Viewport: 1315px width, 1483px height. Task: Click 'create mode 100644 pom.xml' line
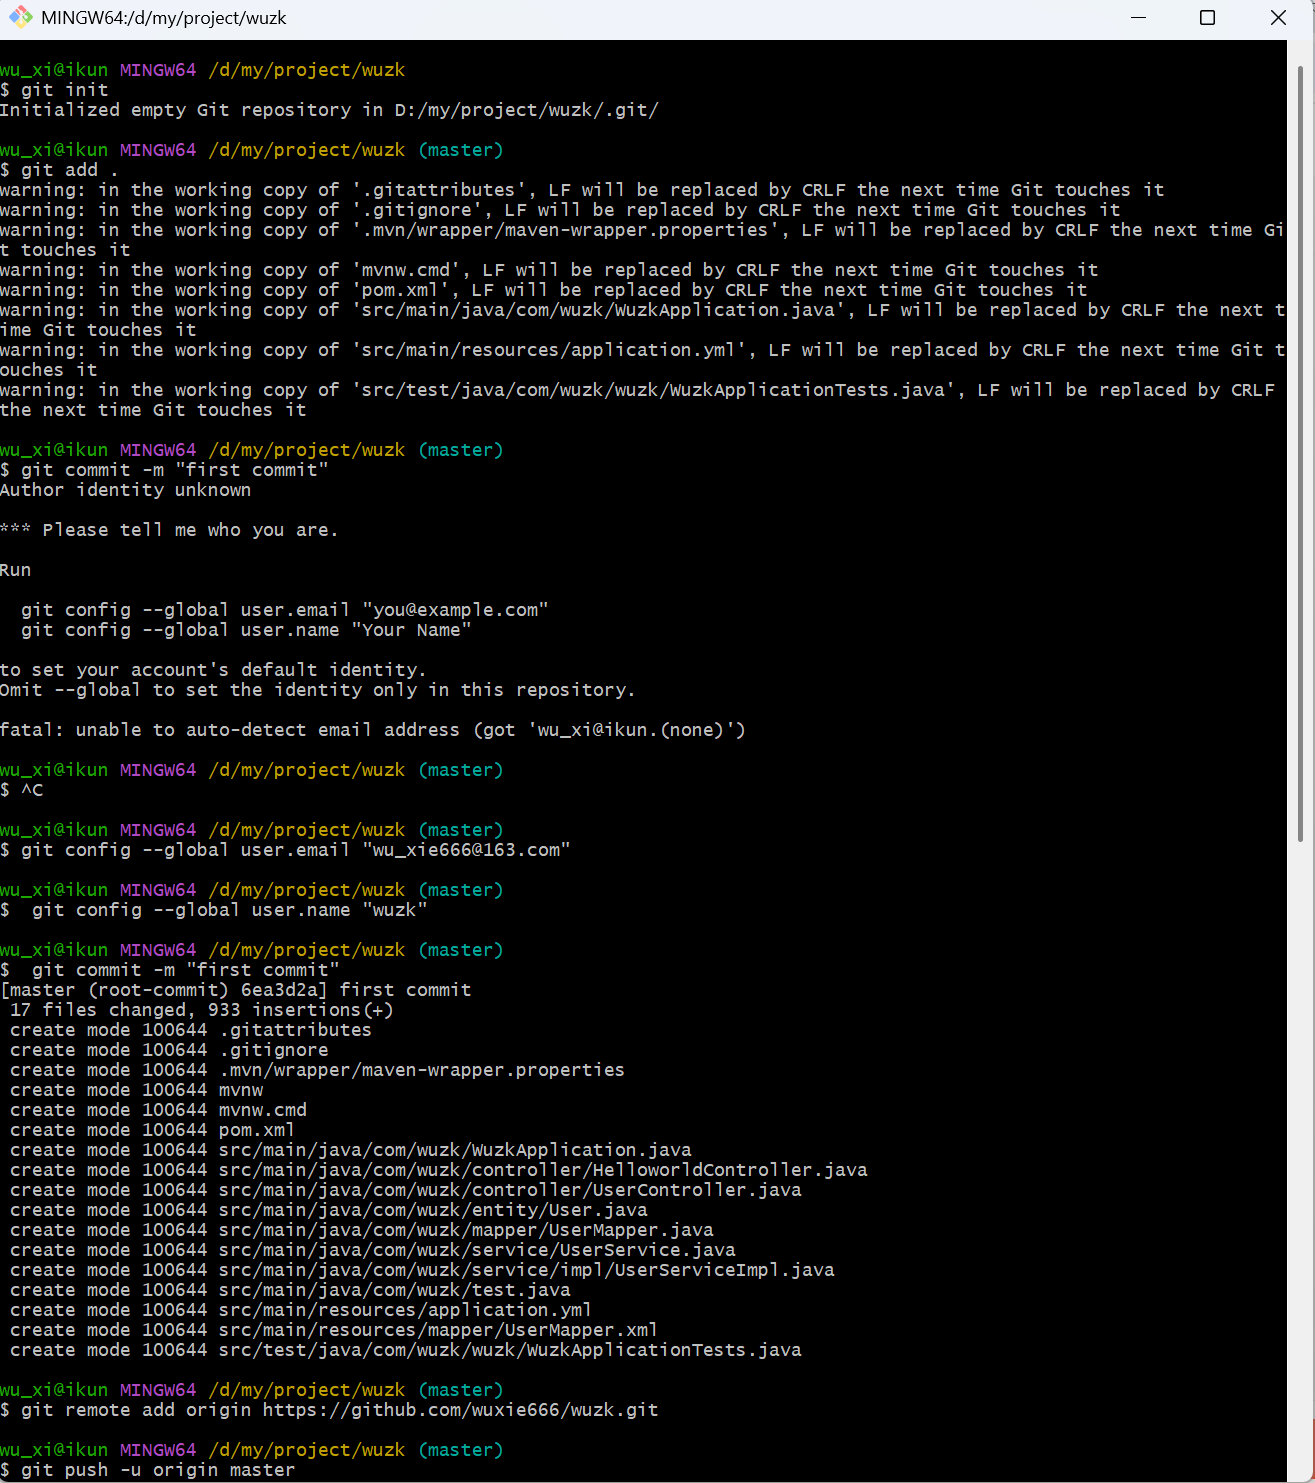point(152,1130)
